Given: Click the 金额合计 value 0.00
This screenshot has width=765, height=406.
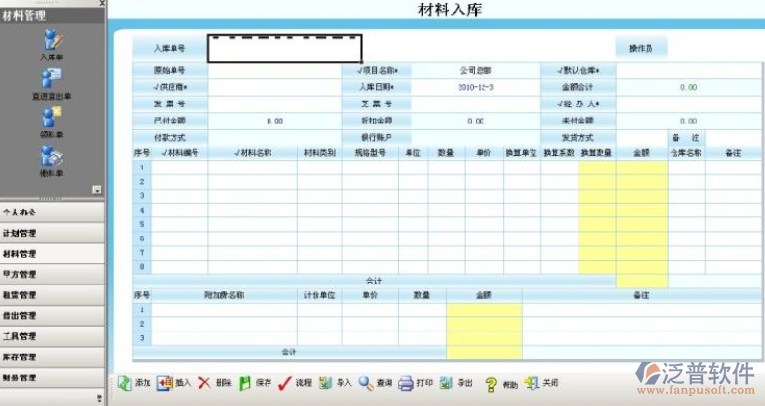Looking at the screenshot, I should tap(688, 87).
